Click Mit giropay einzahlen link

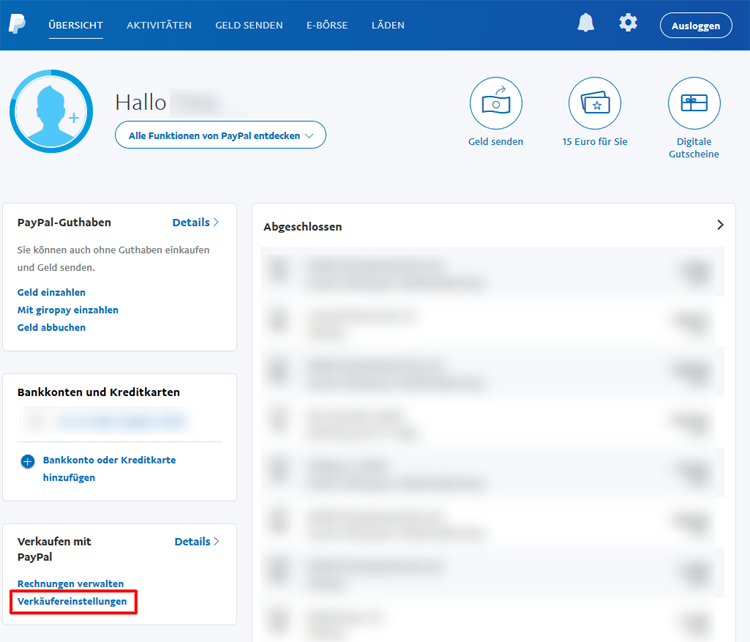[68, 310]
